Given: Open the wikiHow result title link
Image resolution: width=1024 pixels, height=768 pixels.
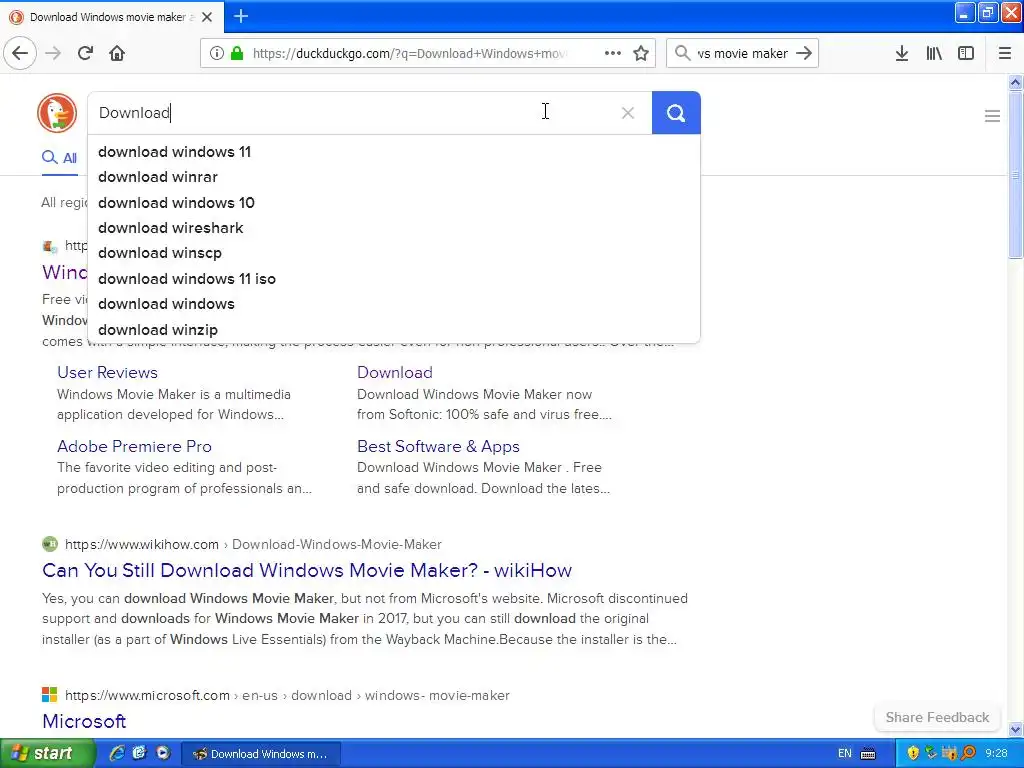Looking at the screenshot, I should tap(307, 570).
